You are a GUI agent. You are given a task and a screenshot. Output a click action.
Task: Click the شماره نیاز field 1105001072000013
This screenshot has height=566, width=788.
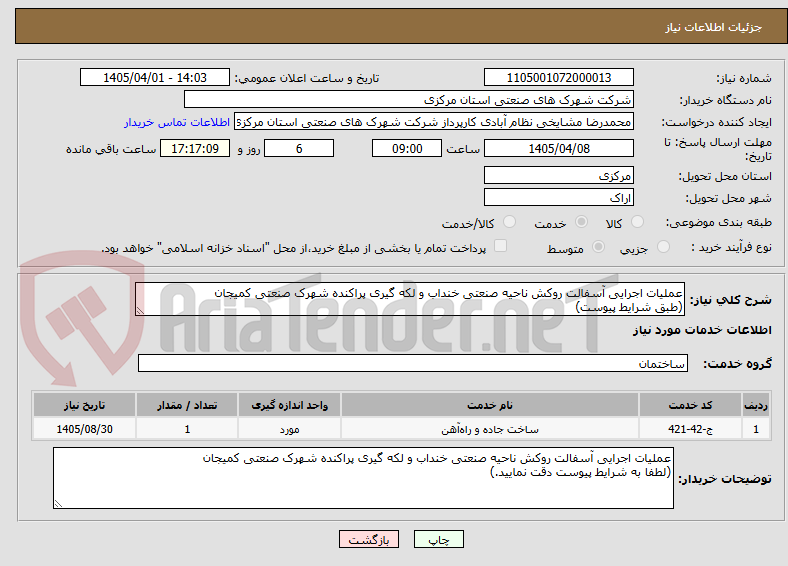tap(558, 77)
